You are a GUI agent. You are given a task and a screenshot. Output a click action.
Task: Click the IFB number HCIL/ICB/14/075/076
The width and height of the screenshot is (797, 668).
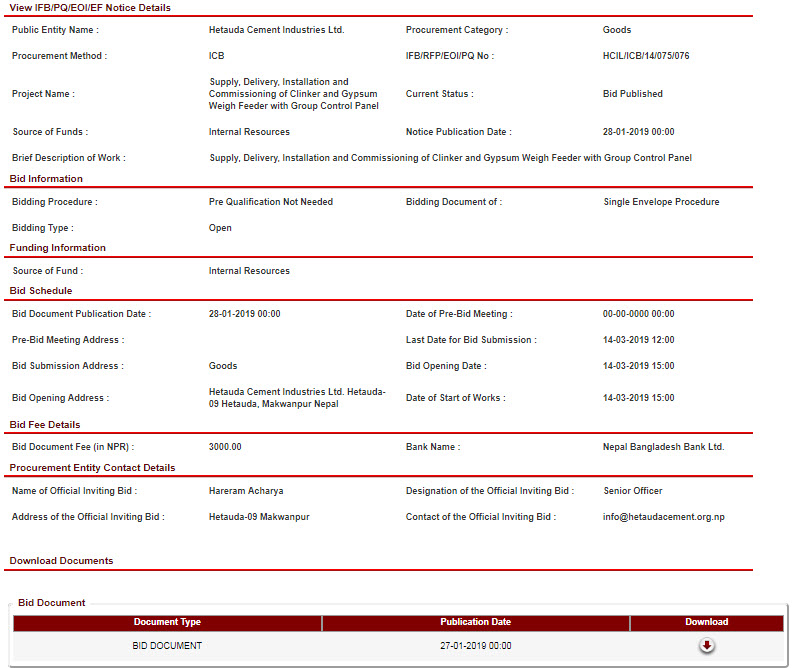(646, 56)
